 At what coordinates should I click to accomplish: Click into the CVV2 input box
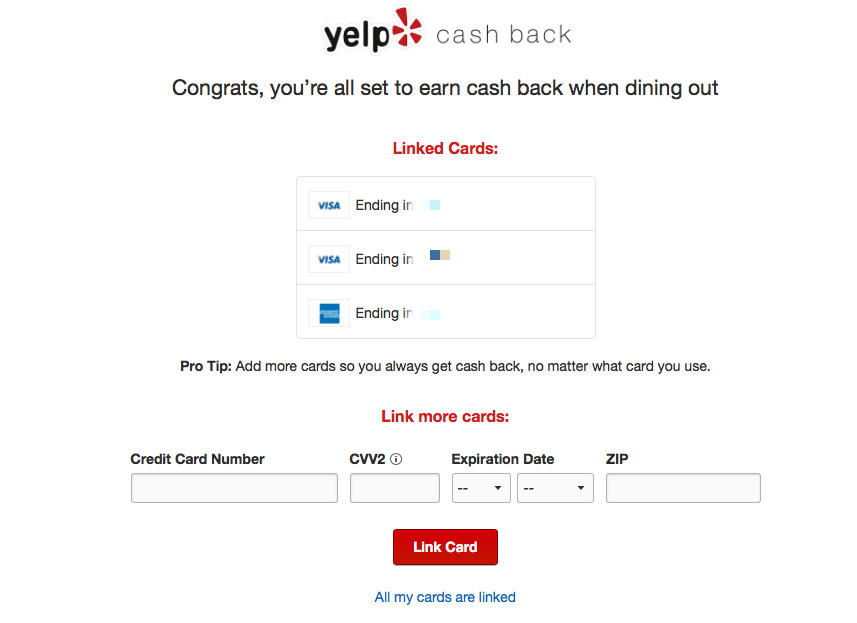(394, 488)
